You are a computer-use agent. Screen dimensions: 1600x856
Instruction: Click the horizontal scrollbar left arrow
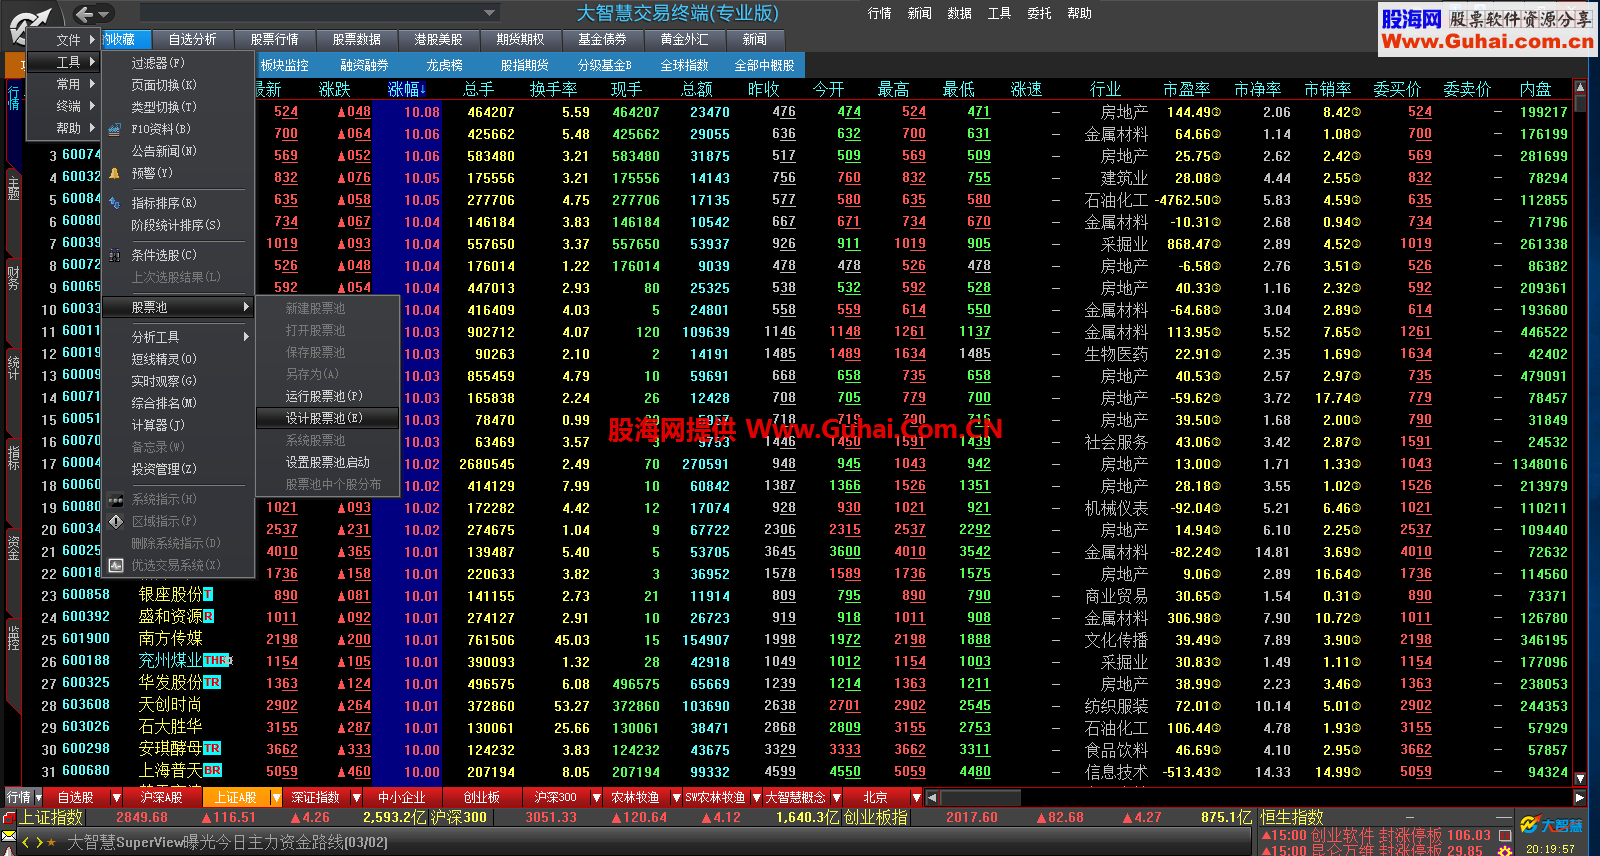pos(931,797)
